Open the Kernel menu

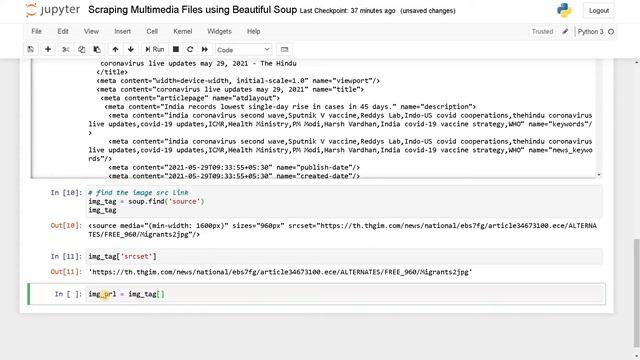tap(182, 31)
